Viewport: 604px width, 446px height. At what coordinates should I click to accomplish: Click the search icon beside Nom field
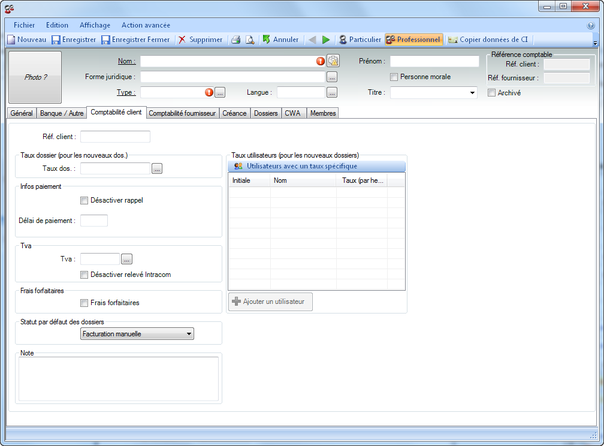click(333, 61)
